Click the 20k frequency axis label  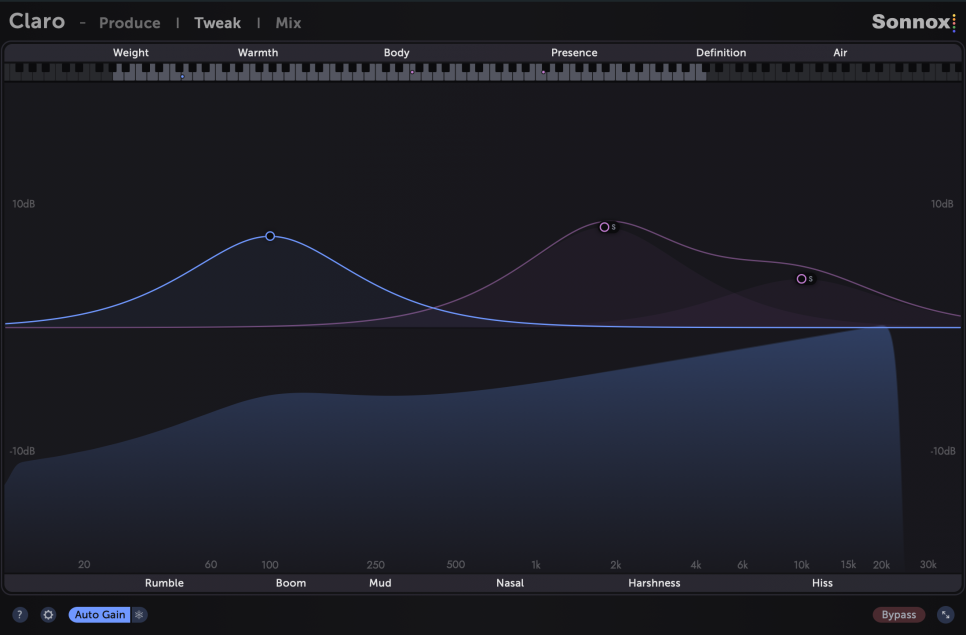tap(881, 564)
